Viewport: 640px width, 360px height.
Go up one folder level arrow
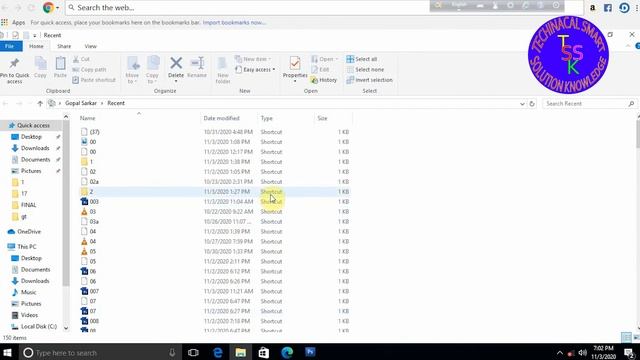(x=40, y=104)
